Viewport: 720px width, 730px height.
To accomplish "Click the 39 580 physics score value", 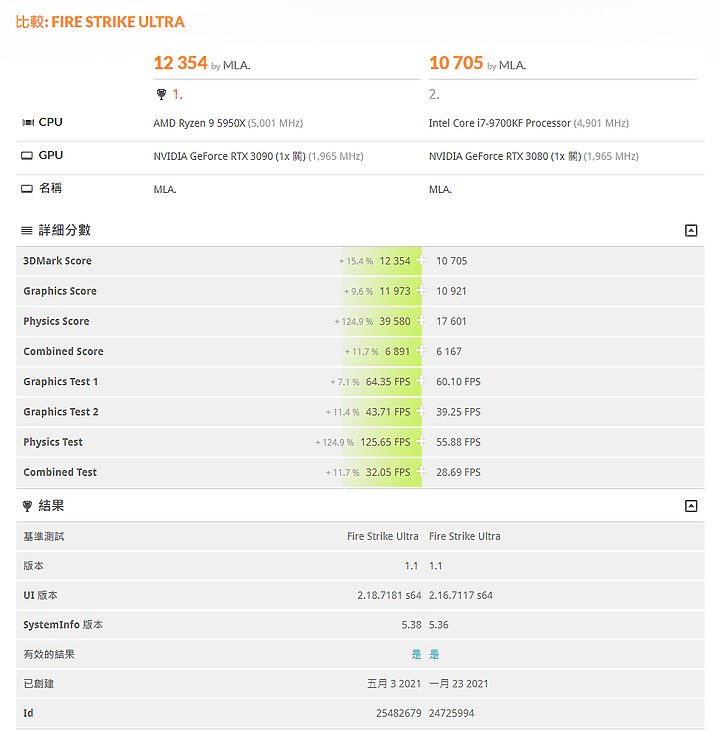I will tap(395, 321).
